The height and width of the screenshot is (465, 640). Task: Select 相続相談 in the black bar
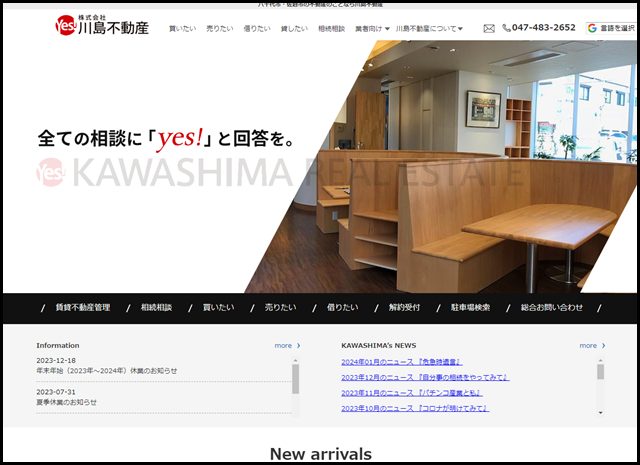[156, 308]
